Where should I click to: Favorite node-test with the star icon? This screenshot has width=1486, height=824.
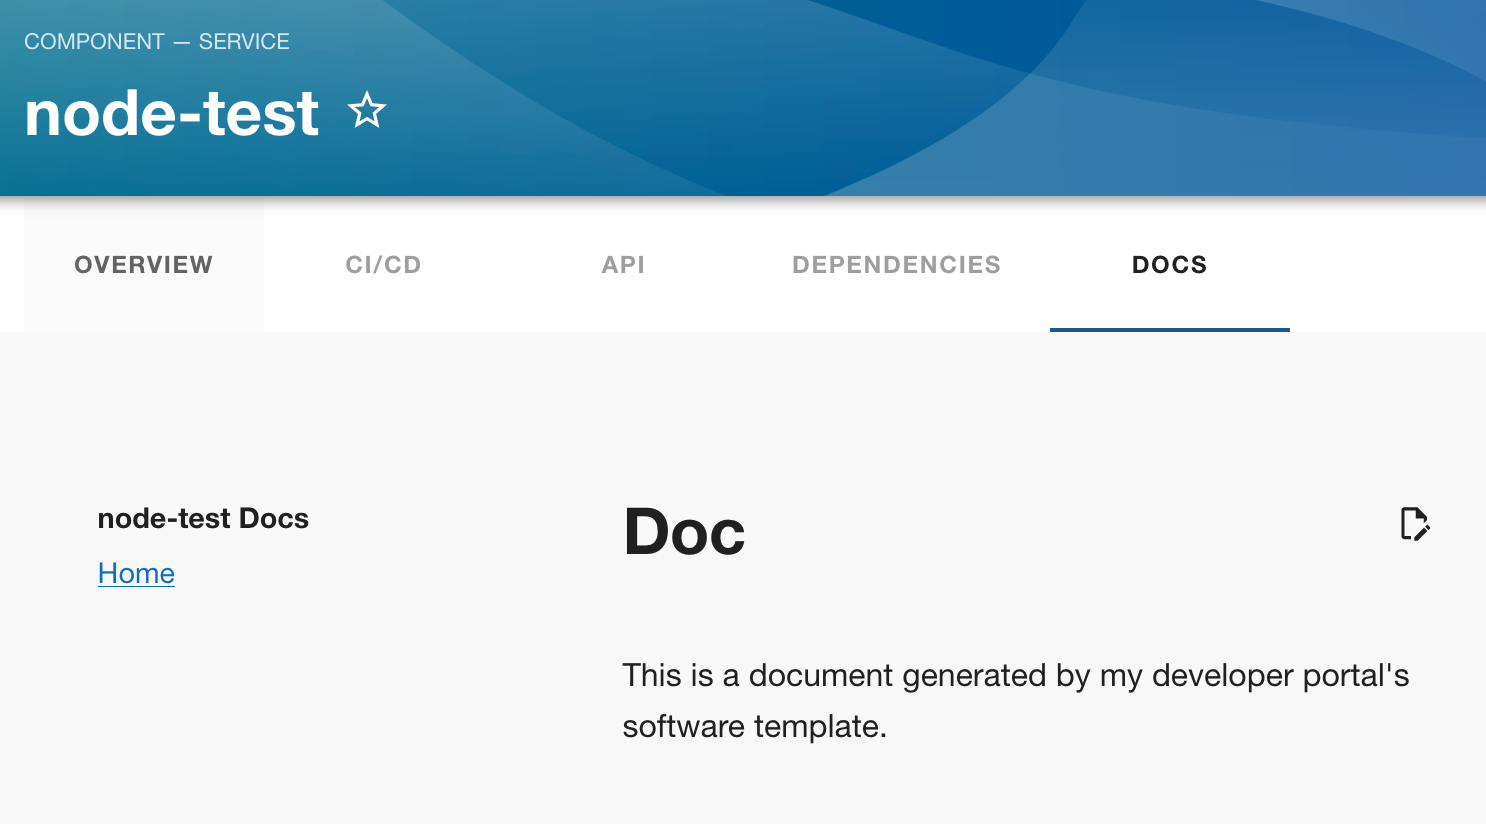tap(367, 111)
